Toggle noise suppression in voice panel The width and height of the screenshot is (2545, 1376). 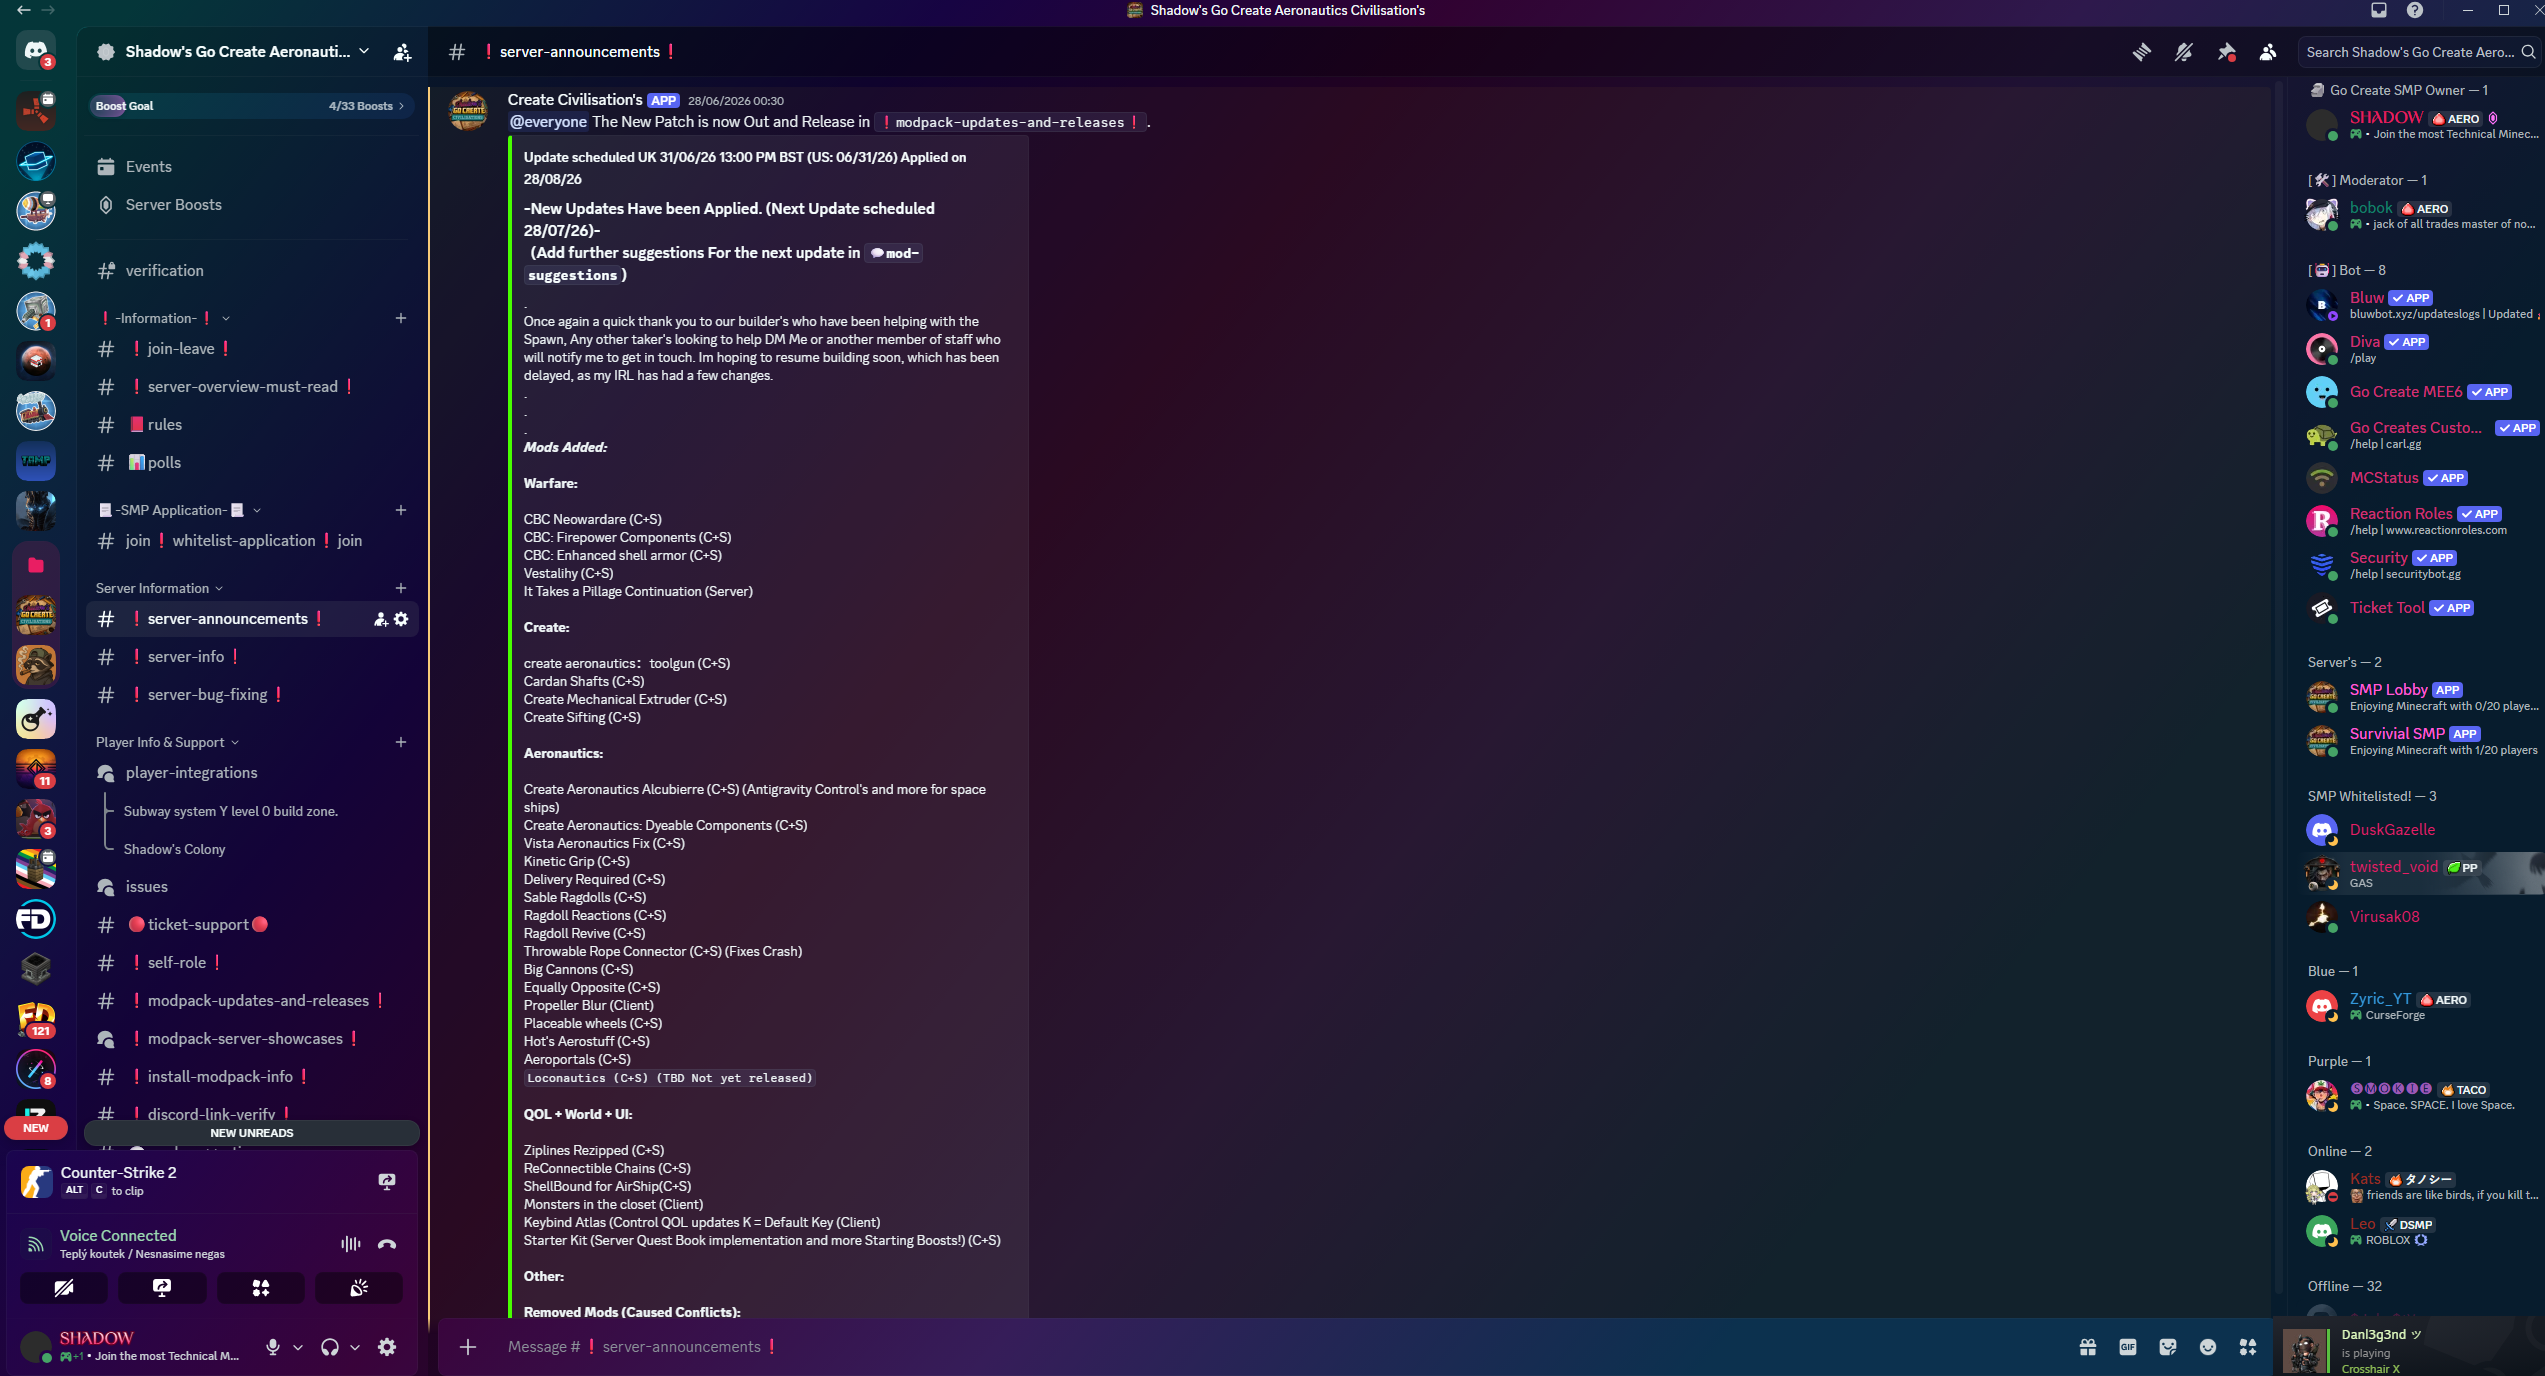[x=351, y=1244]
